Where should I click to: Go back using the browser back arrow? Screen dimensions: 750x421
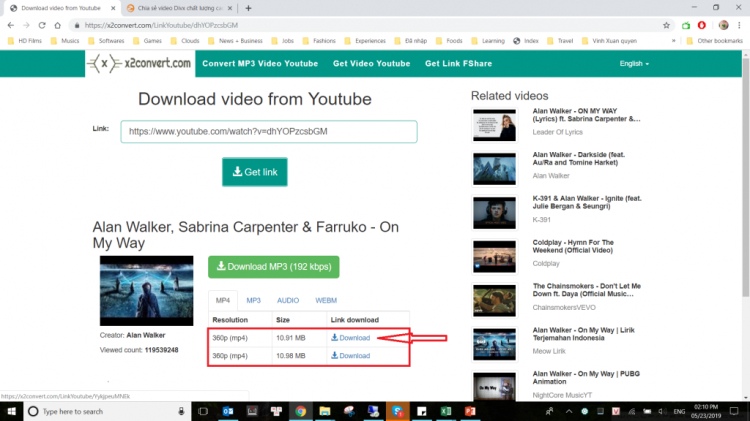tap(11, 25)
